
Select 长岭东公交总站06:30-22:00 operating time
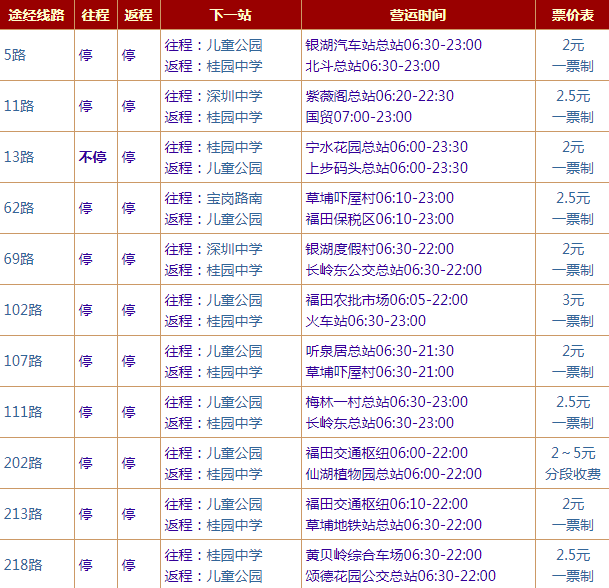(393, 270)
